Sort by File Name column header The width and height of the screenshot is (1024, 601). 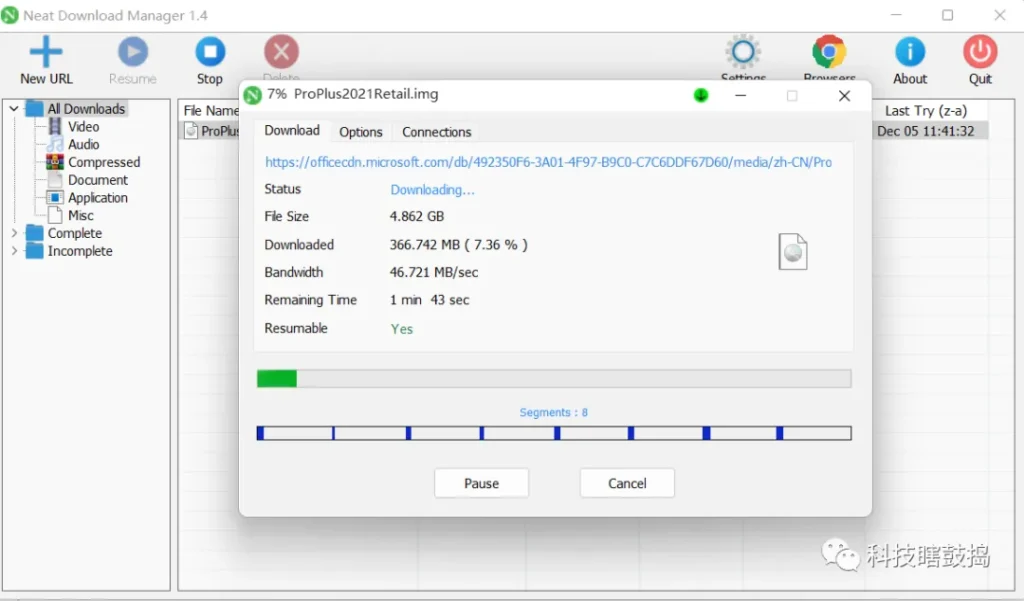[x=210, y=110]
